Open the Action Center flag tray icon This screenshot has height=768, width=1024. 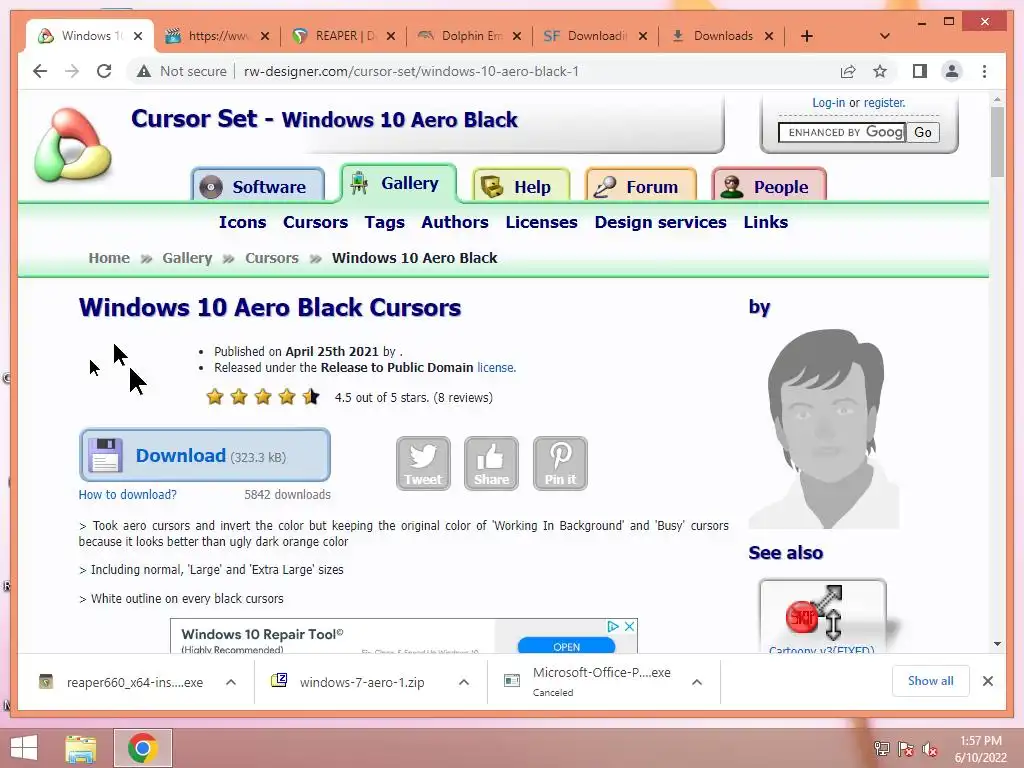(x=906, y=749)
